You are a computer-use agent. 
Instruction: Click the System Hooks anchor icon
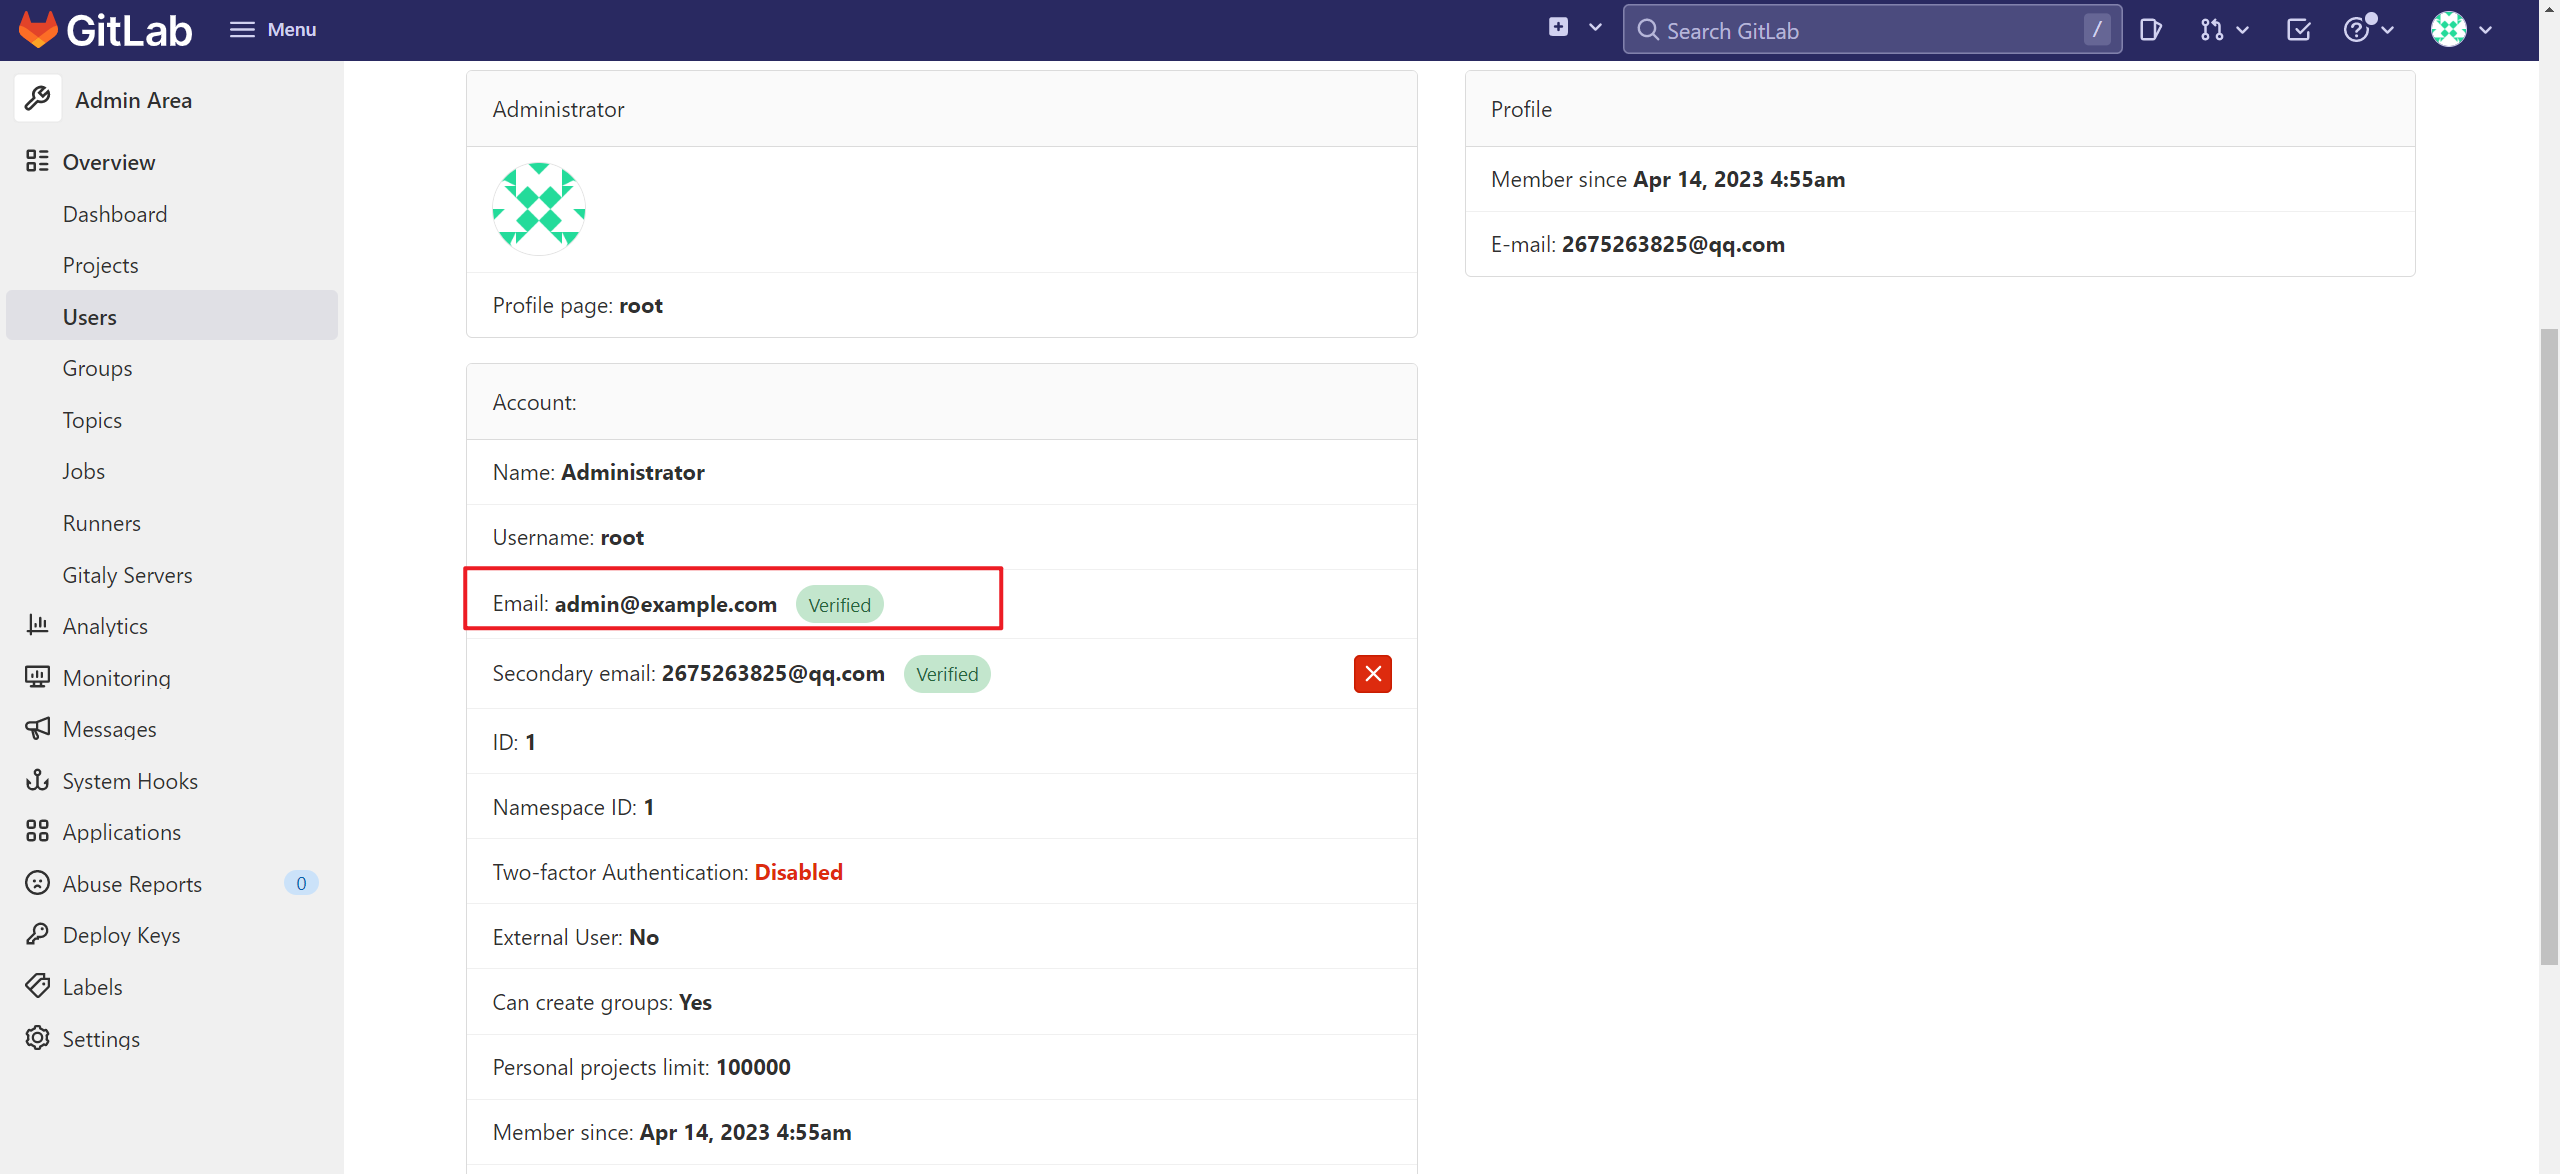pos(37,780)
